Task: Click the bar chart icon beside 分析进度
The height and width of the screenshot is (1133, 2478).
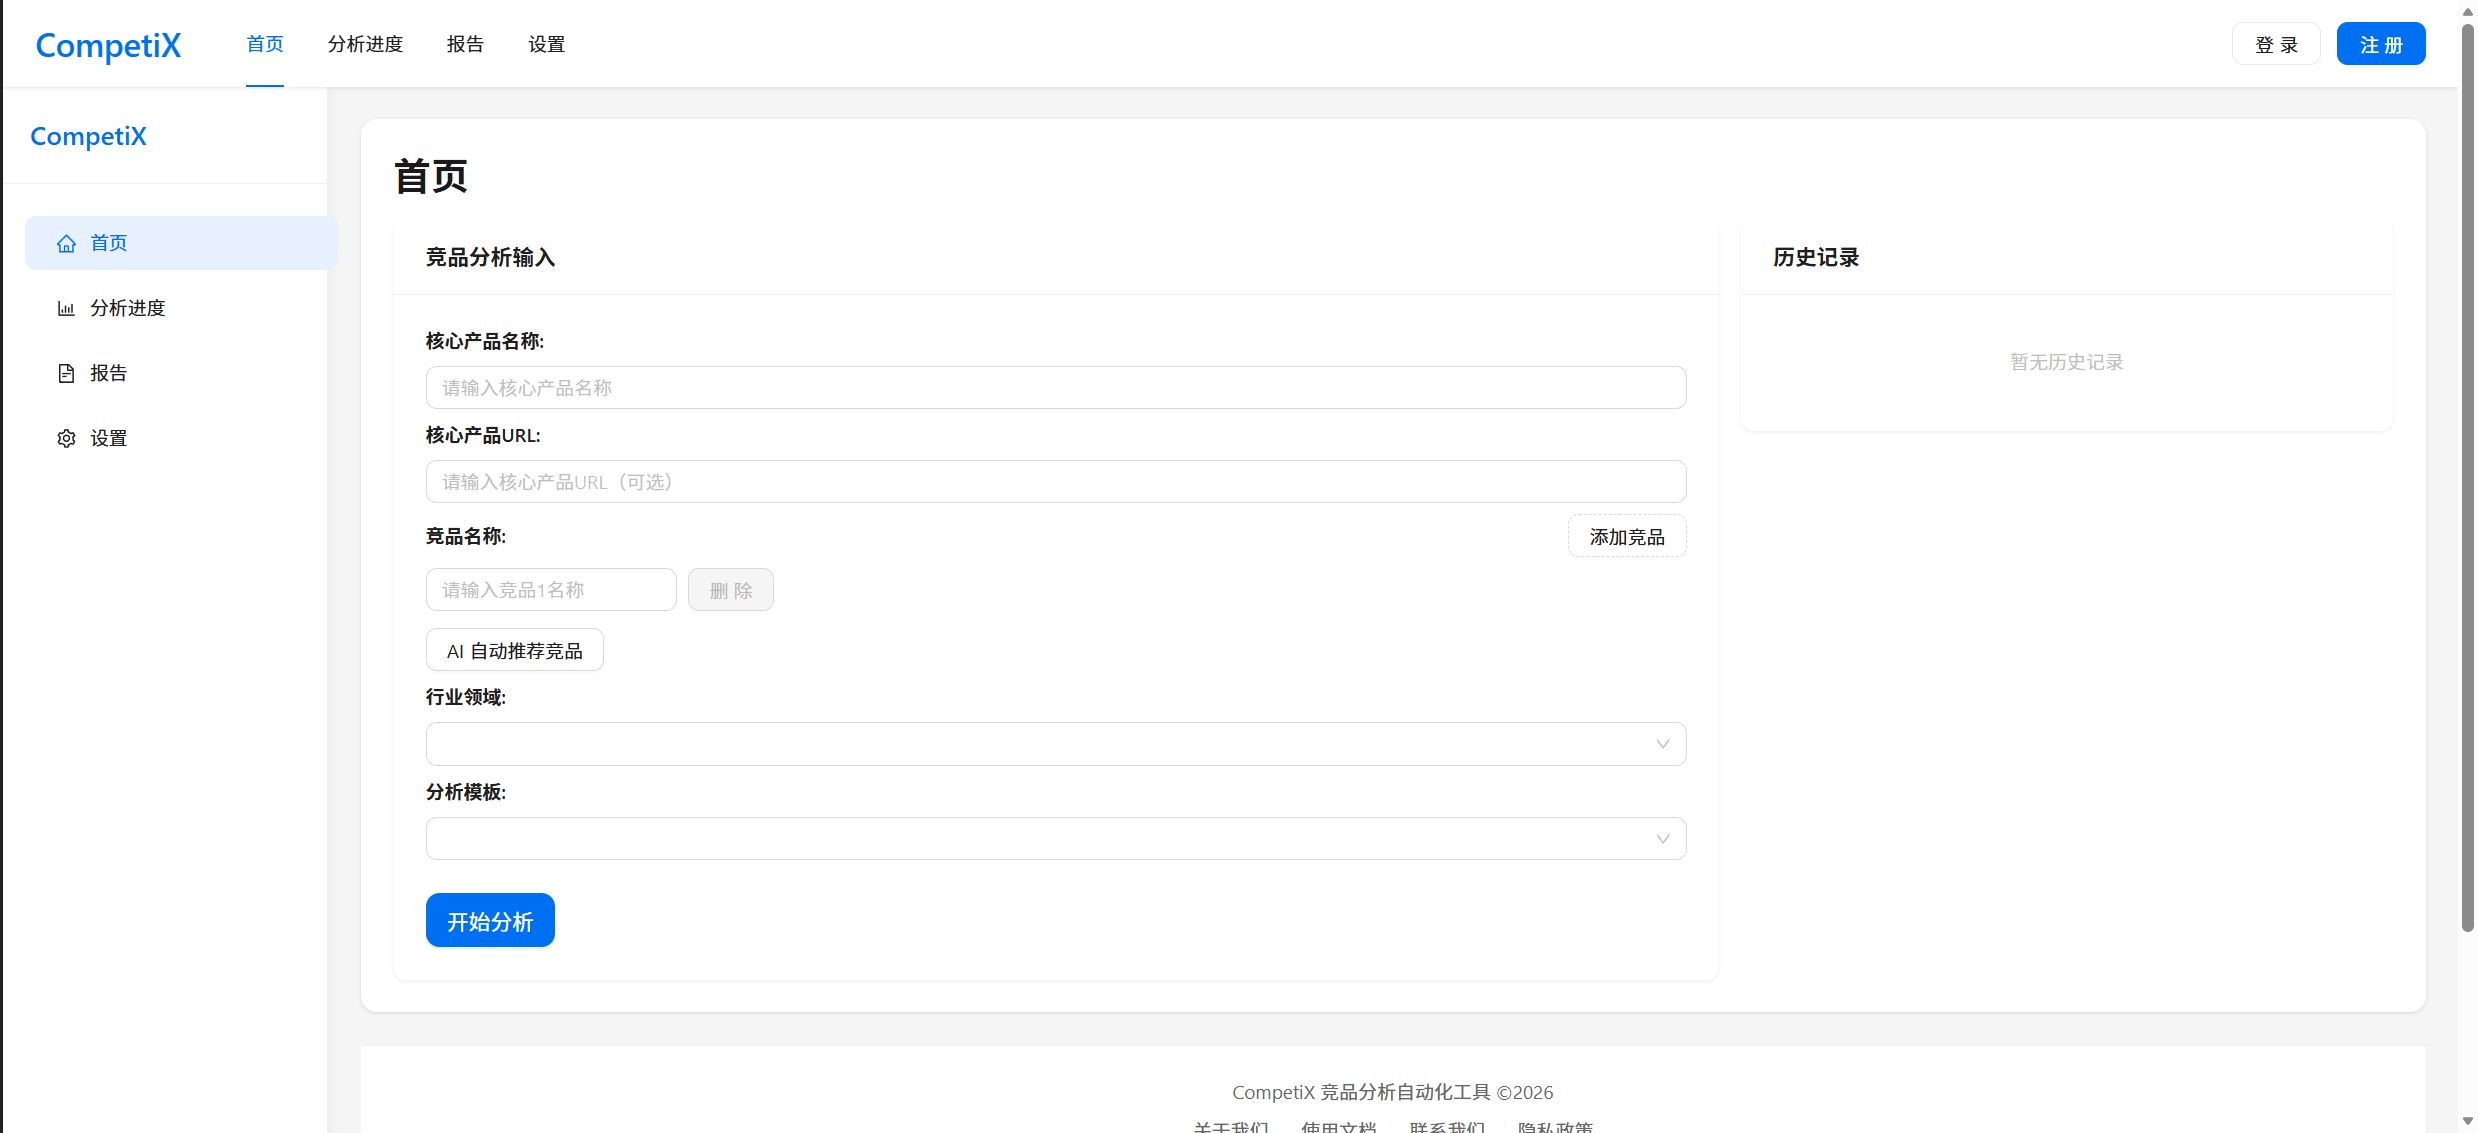Action: click(x=66, y=308)
